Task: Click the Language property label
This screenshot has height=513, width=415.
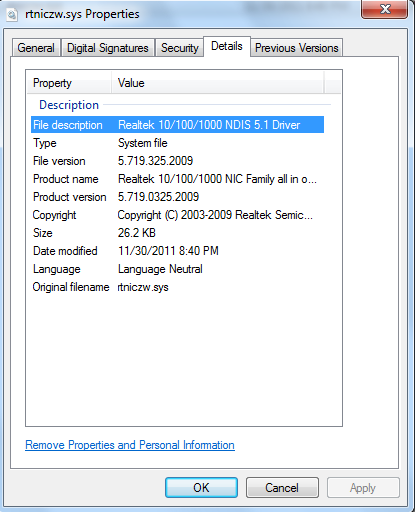Action: 57,269
